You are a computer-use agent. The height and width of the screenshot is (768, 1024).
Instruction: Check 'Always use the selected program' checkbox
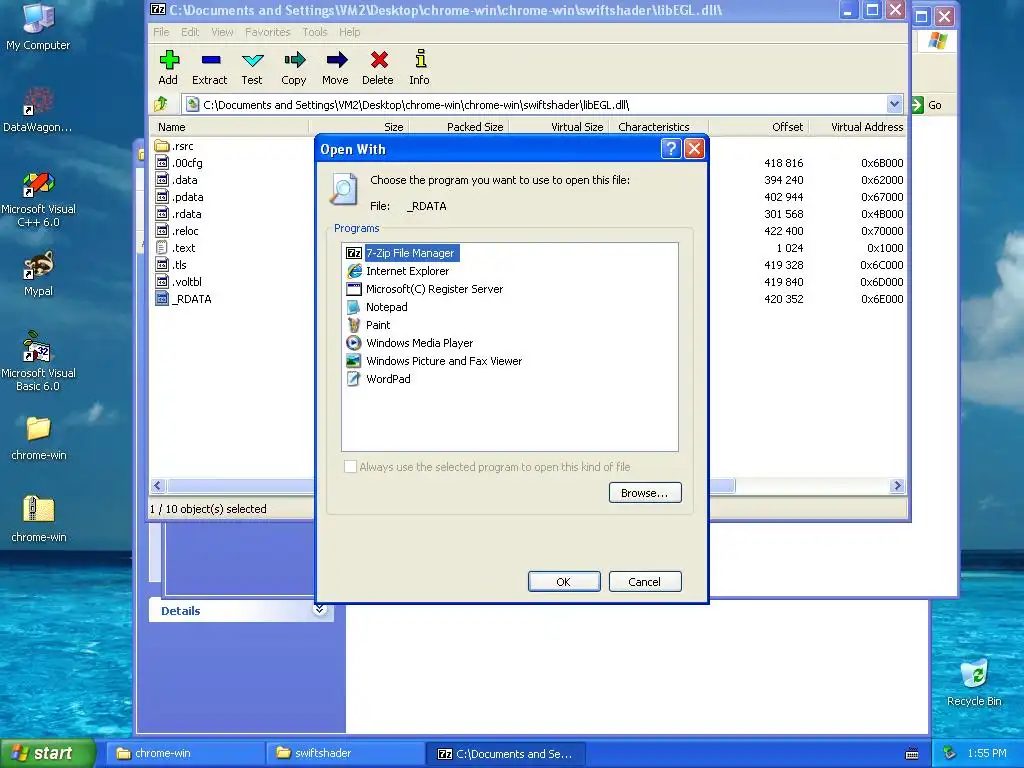(351, 466)
